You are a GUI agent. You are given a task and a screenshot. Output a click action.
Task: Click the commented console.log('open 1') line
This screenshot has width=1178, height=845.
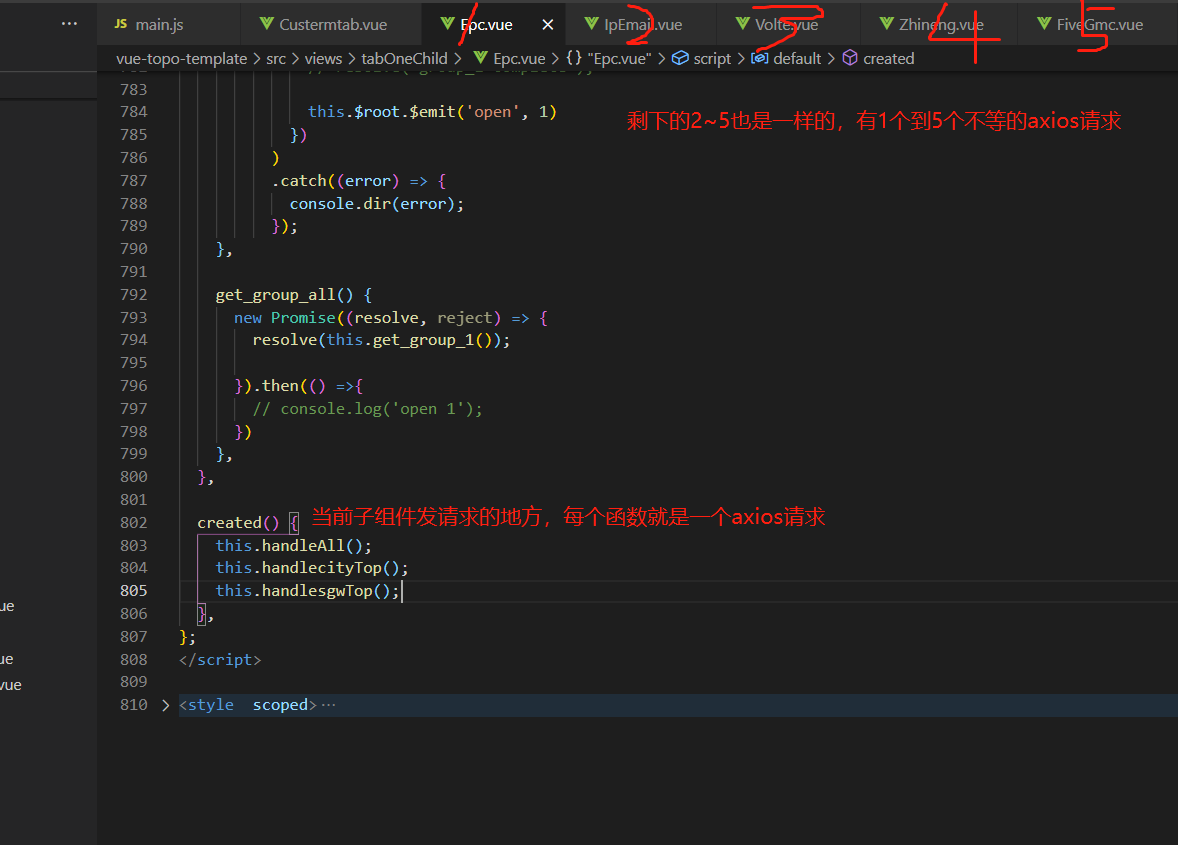point(367,409)
